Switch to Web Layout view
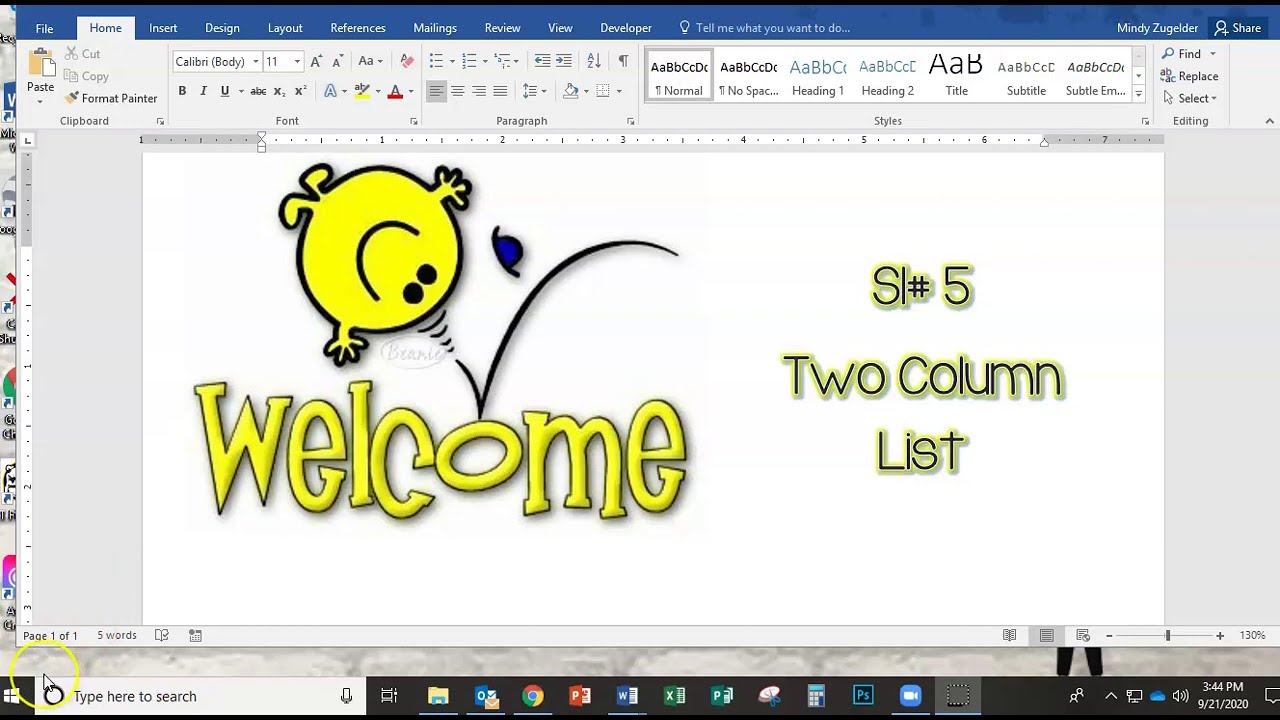1280x720 pixels. point(1083,636)
